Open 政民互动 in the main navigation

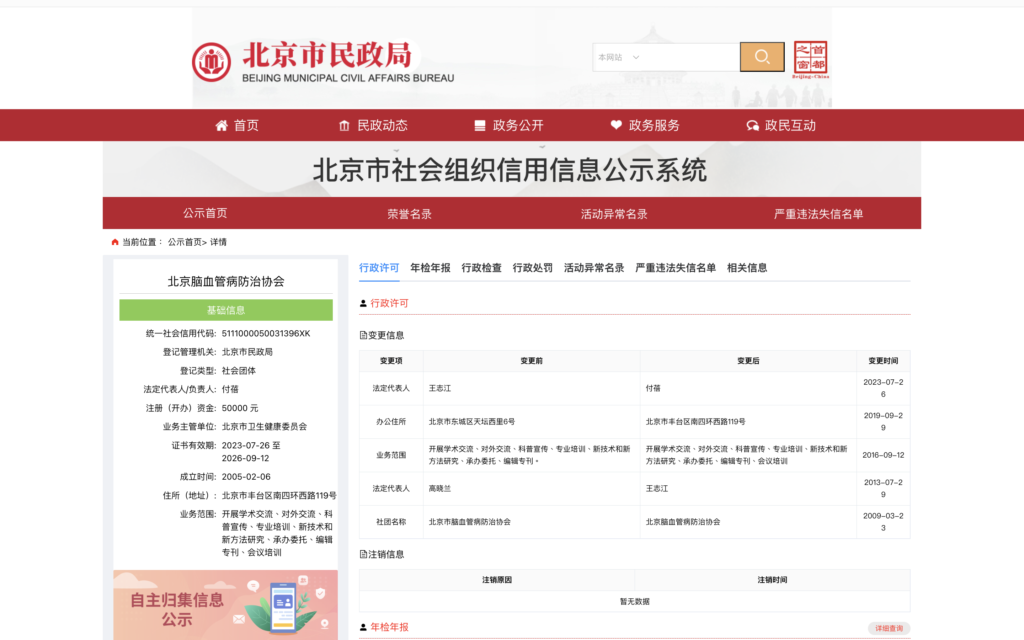tap(790, 125)
